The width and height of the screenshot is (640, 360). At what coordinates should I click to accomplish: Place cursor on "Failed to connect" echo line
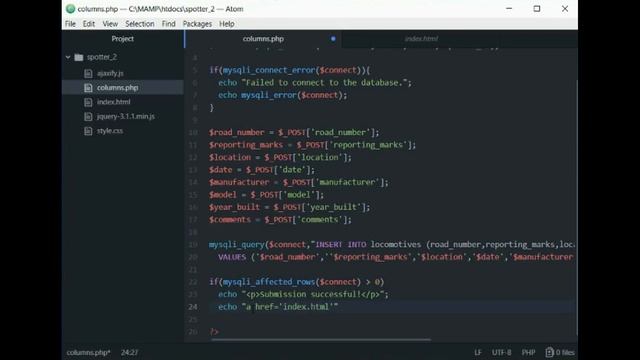(315, 83)
